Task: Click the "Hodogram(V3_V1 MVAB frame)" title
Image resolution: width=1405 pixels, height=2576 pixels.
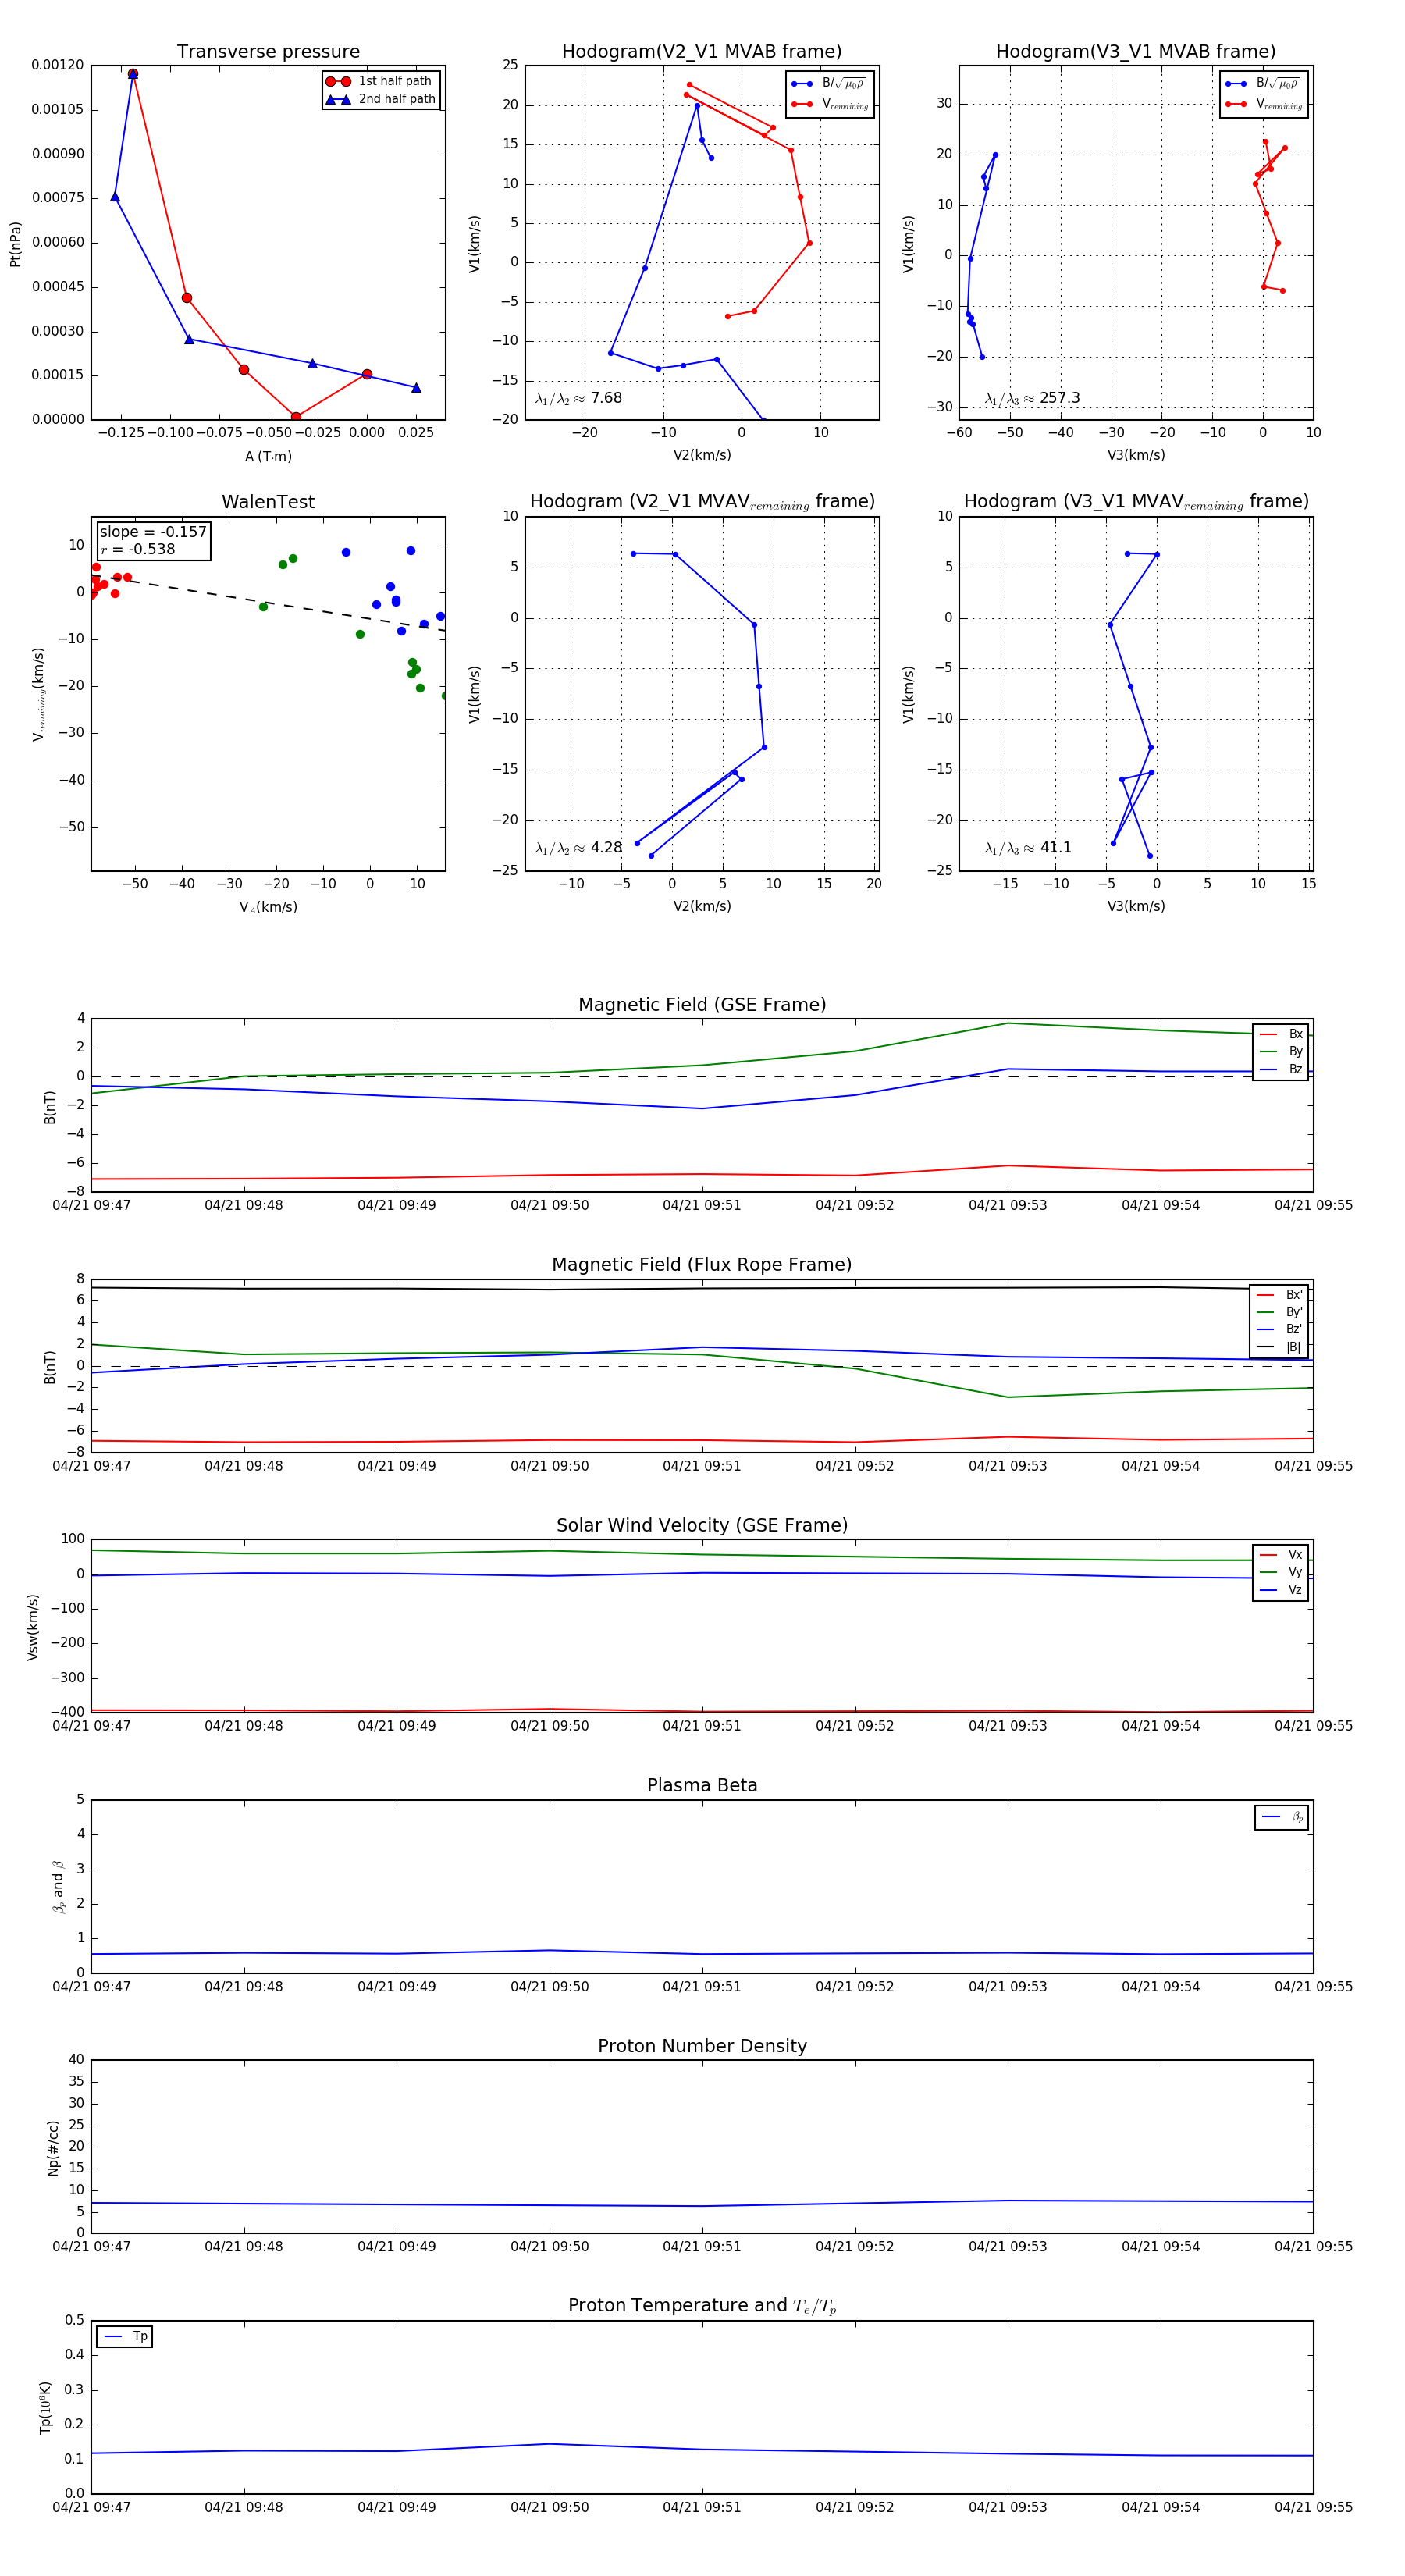Action: (x=1136, y=52)
